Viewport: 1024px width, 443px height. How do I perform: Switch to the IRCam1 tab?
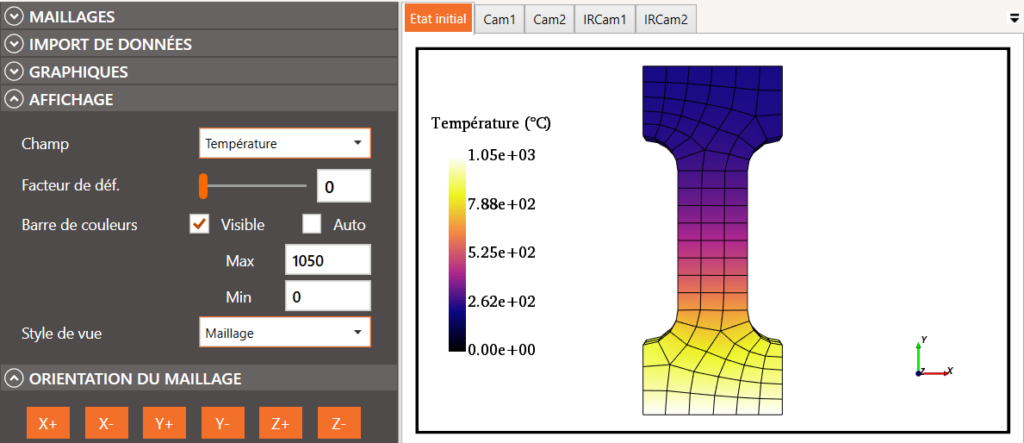click(604, 20)
